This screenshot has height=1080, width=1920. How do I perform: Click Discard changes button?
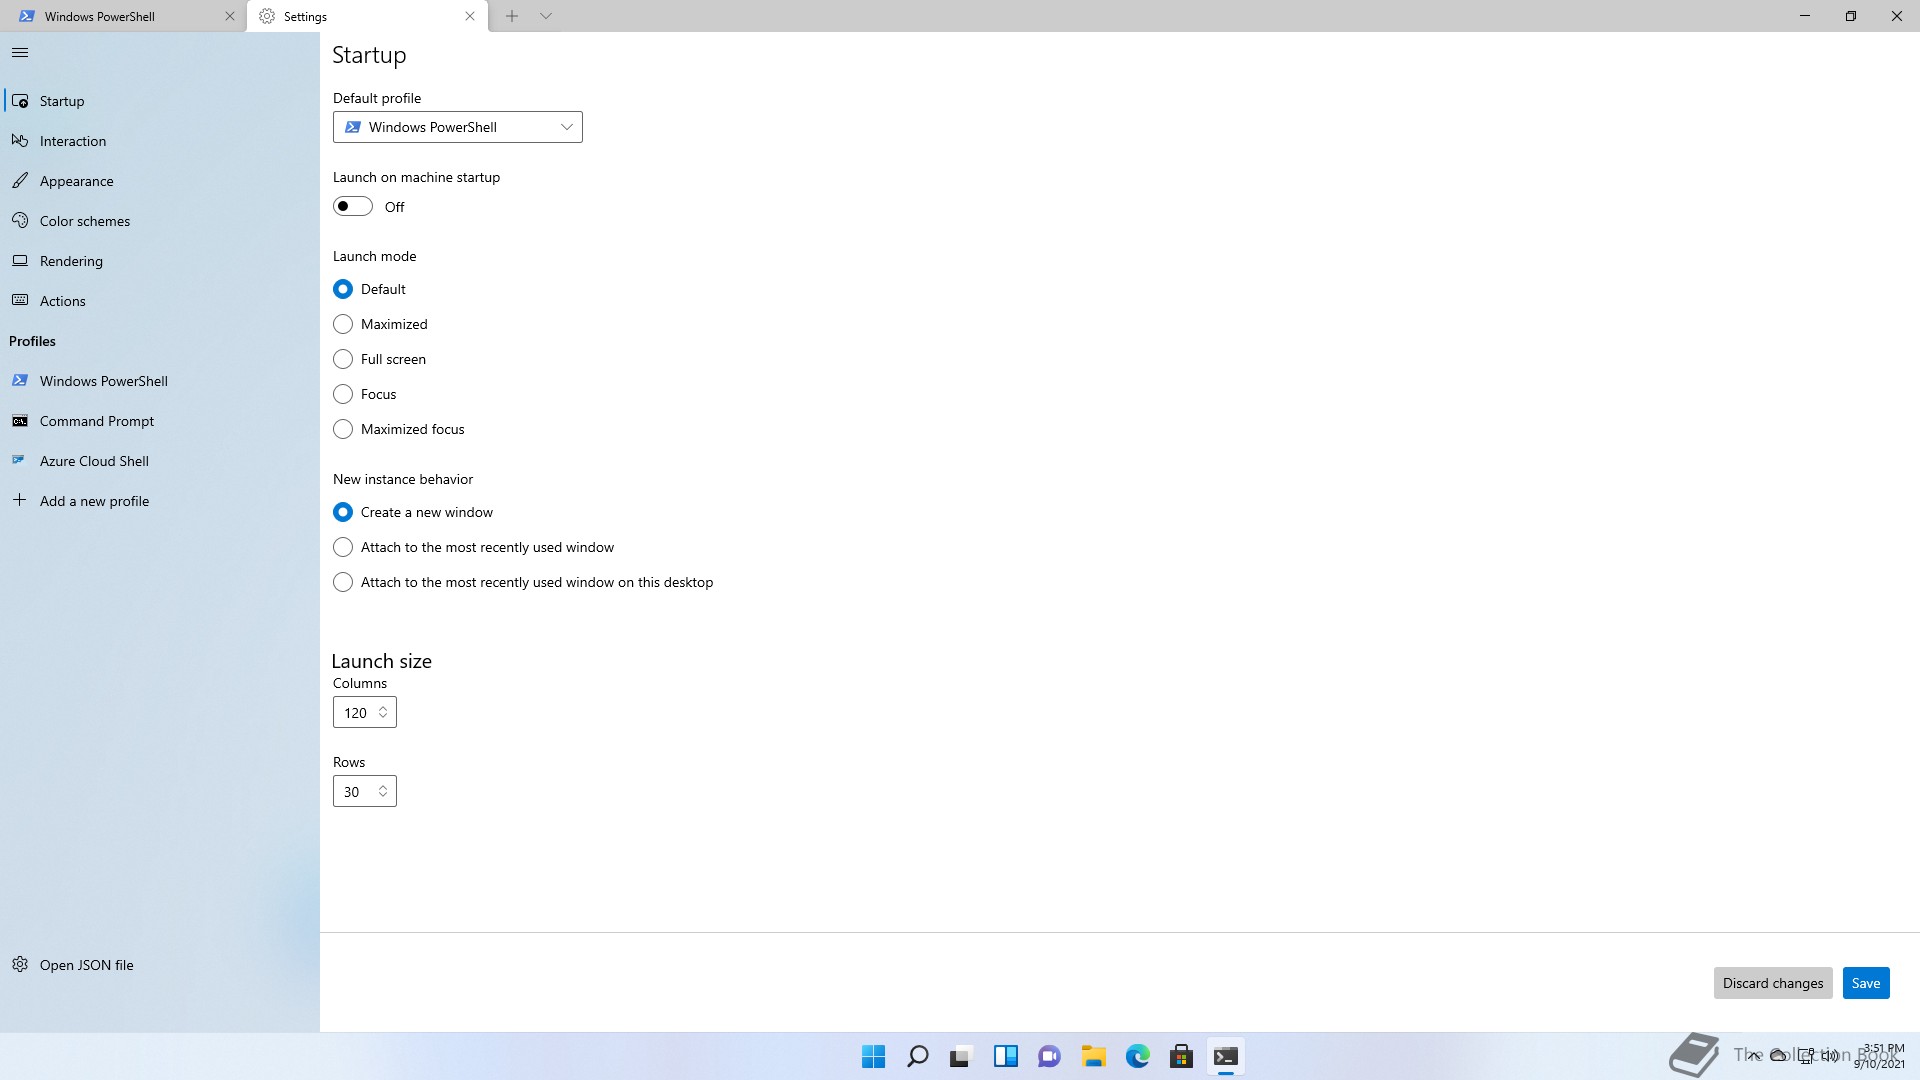point(1773,983)
